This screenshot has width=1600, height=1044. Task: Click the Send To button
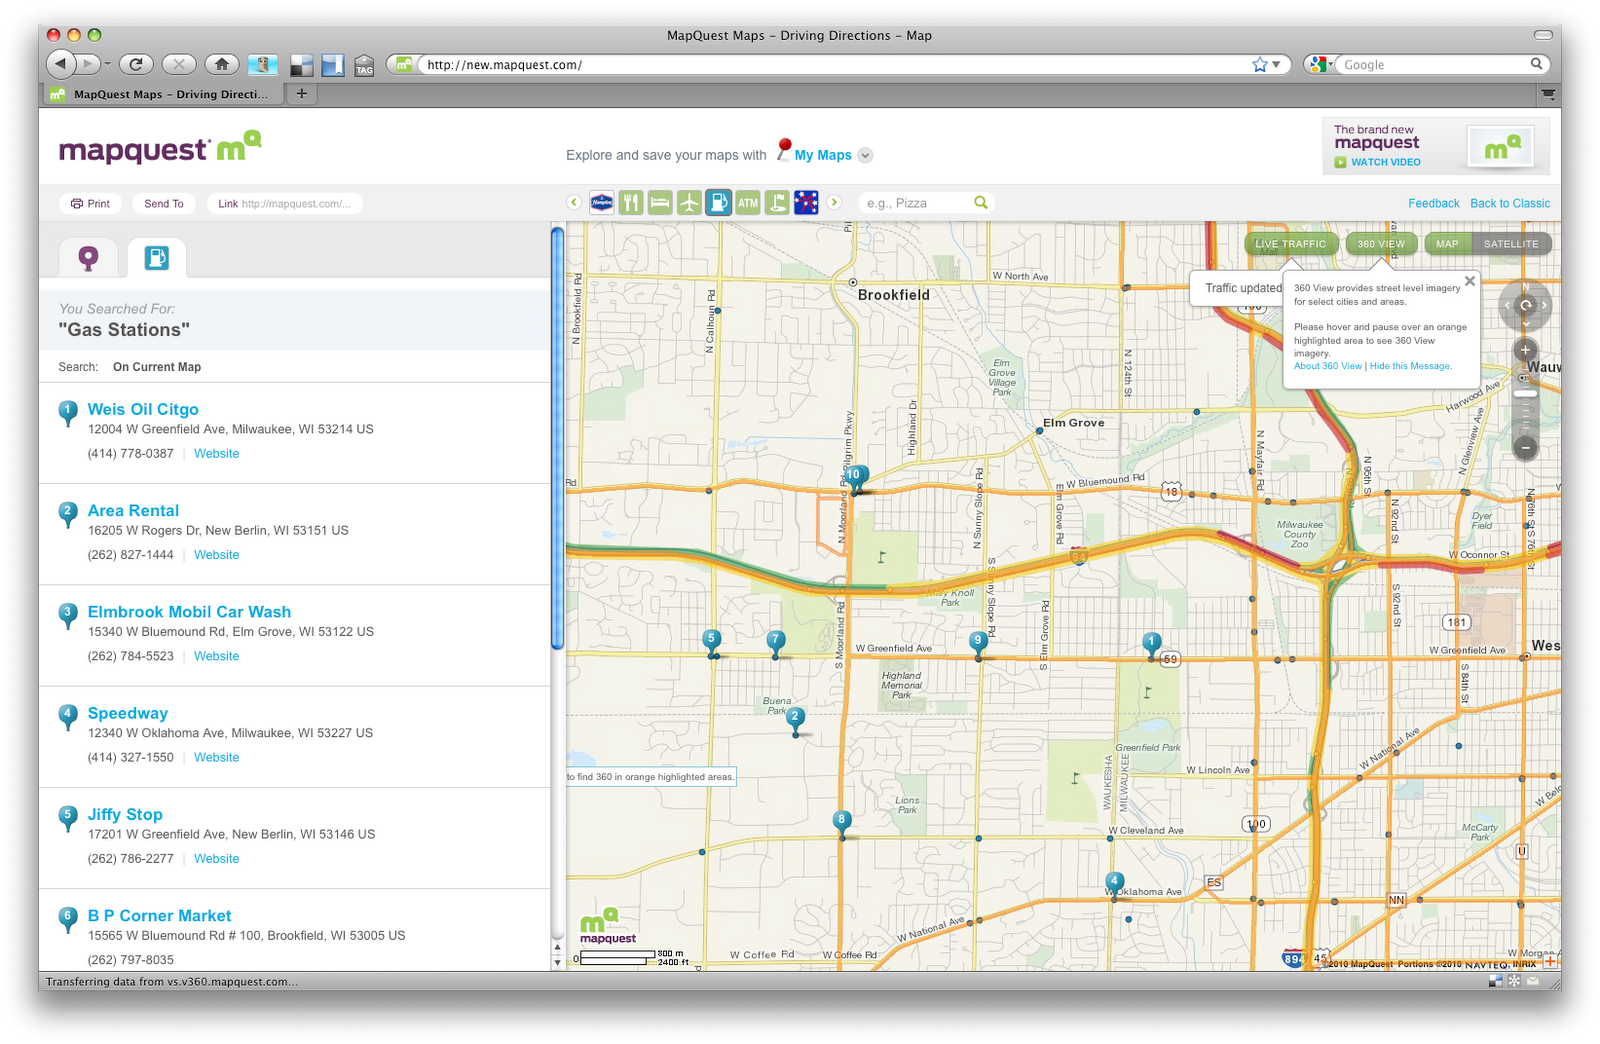coord(164,204)
